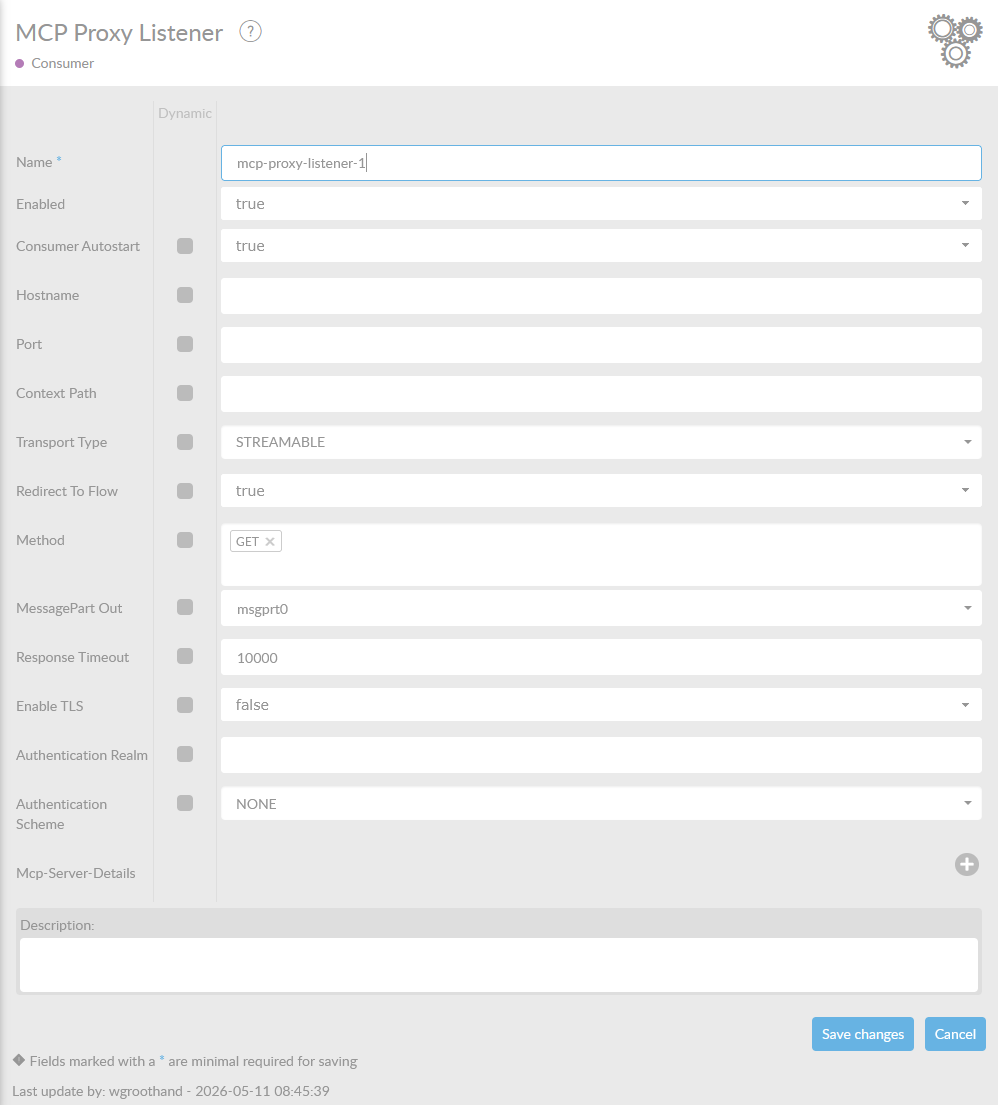Open the Transport Type STREAMABLE dropdown
The width and height of the screenshot is (998, 1105).
click(601, 442)
